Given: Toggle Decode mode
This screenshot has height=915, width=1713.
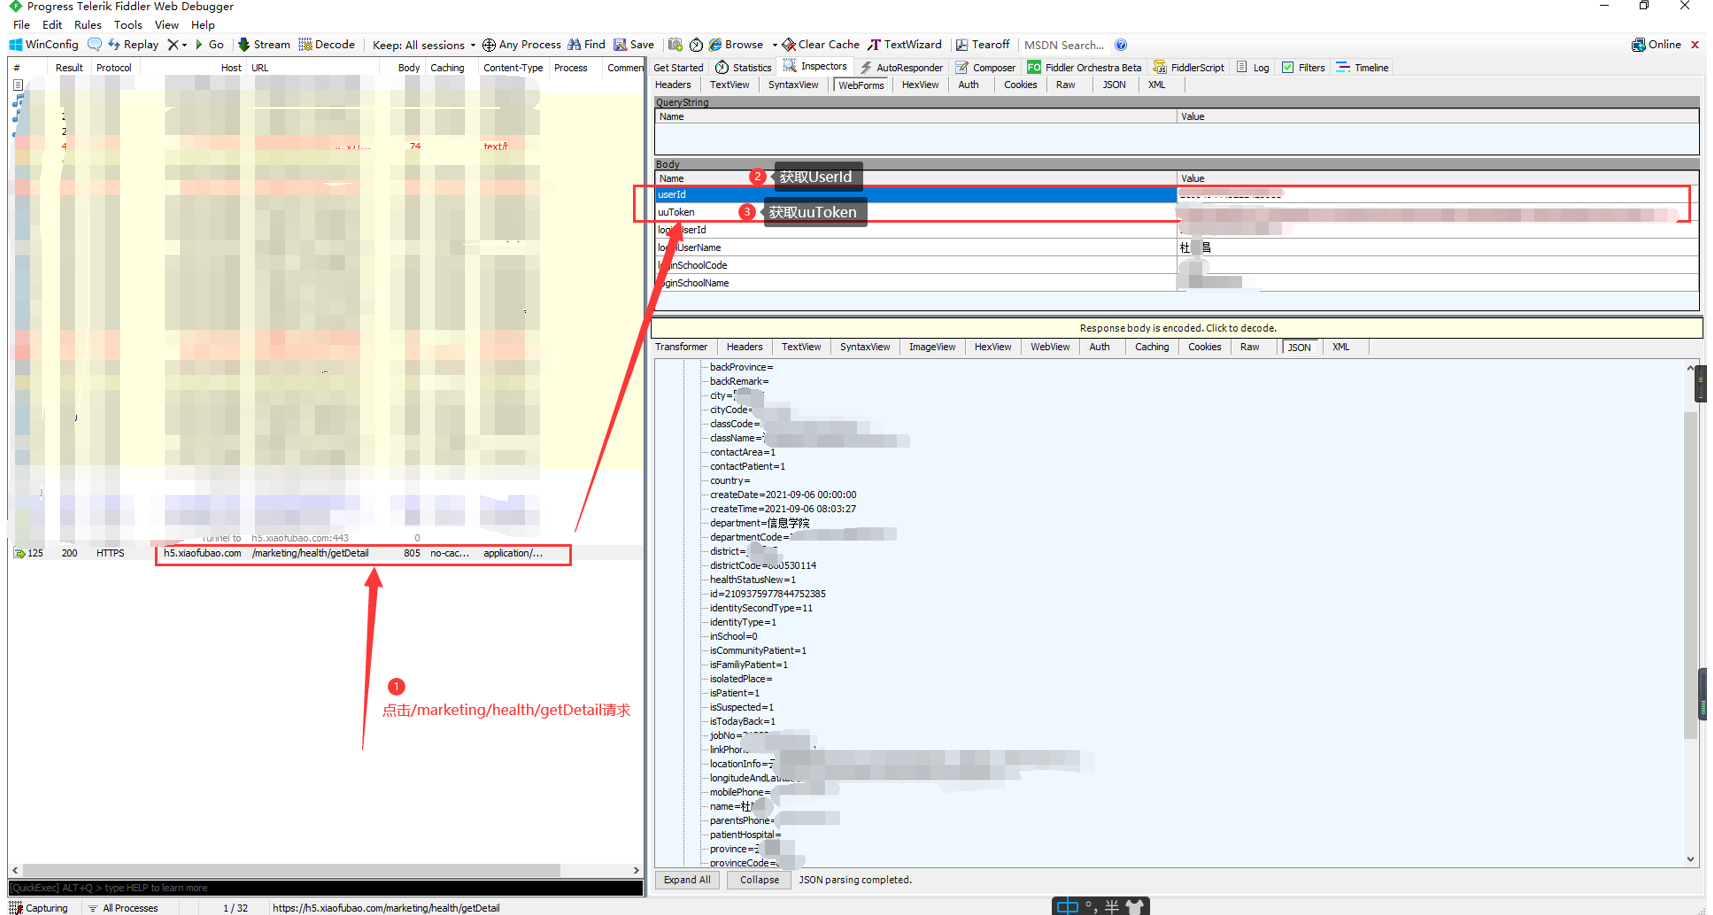Looking at the screenshot, I should [327, 45].
